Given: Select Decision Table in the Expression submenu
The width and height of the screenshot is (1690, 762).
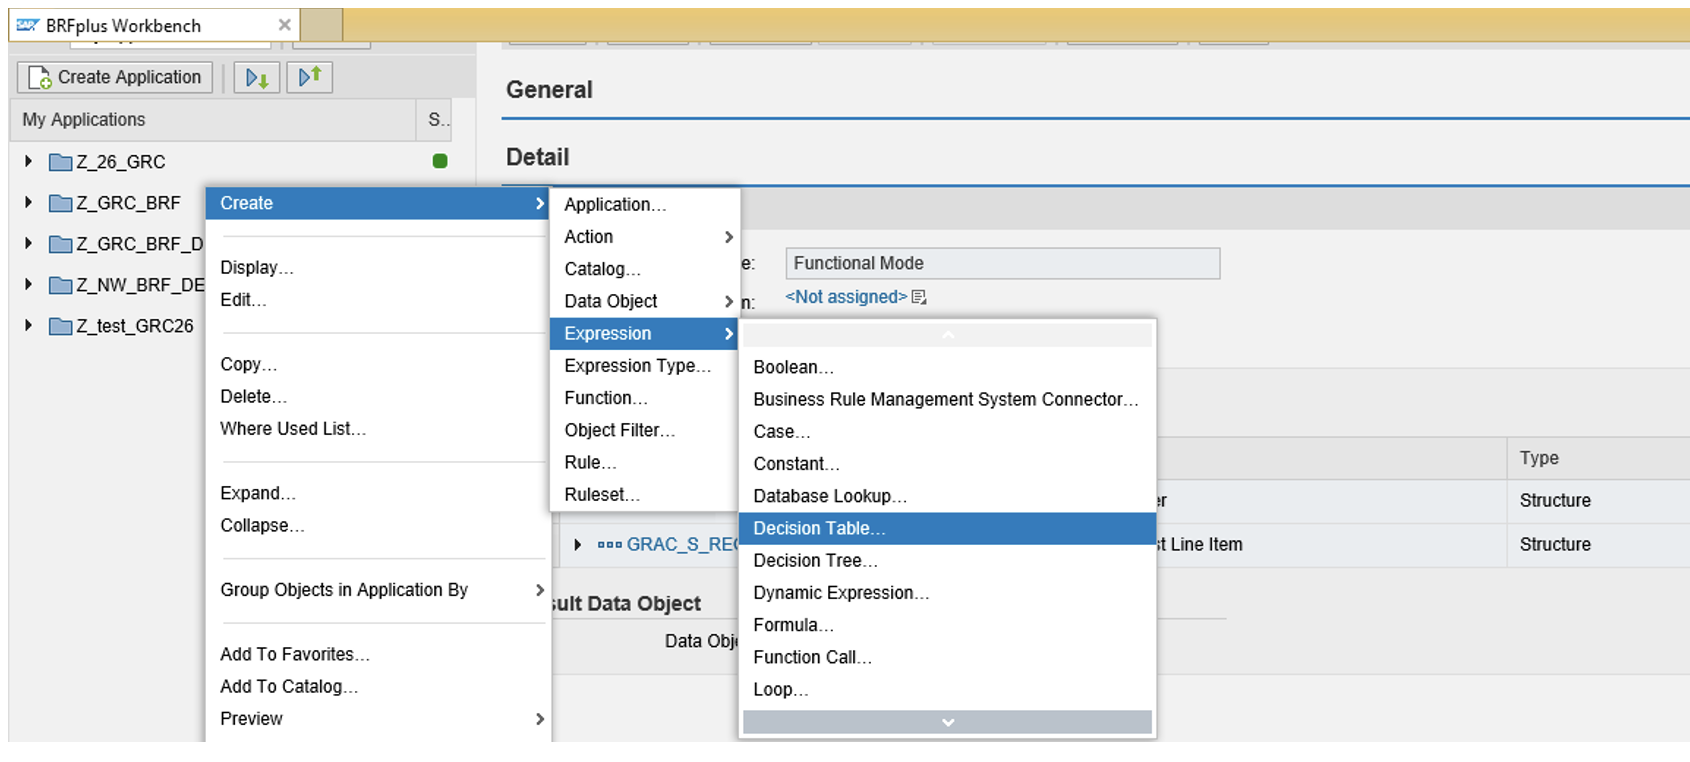Looking at the screenshot, I should pyautogui.click(x=947, y=528).
